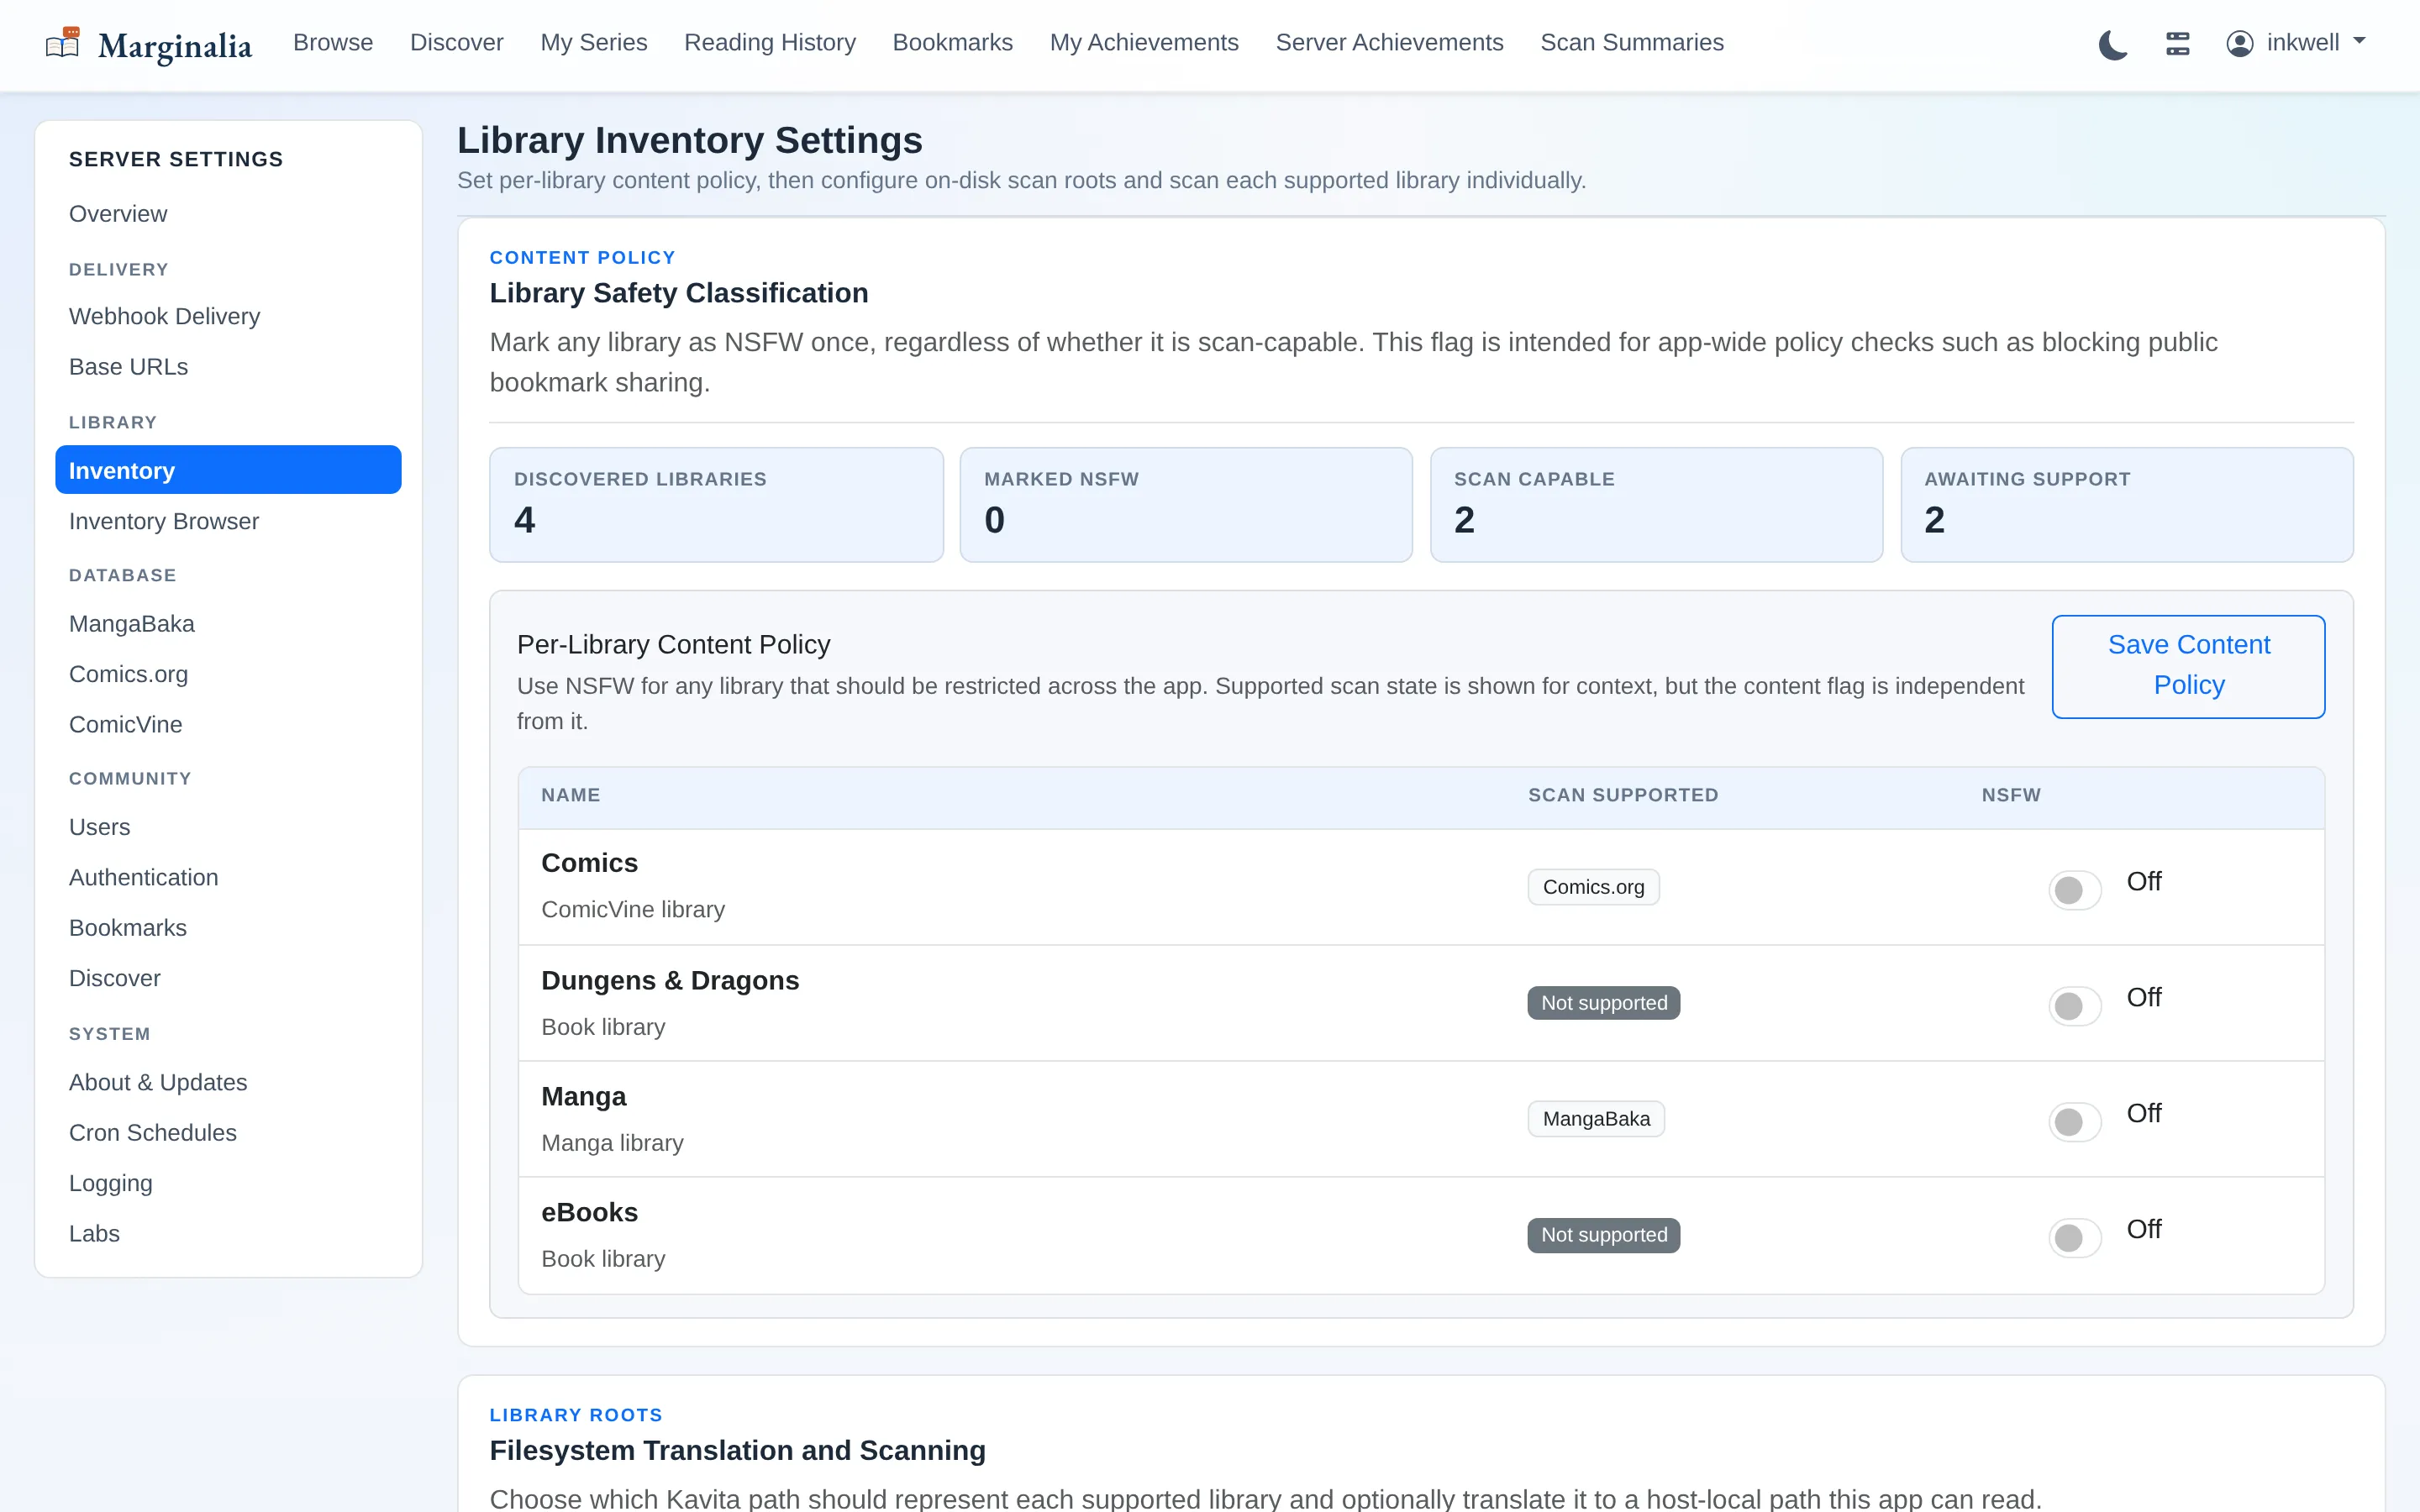Viewport: 2420px width, 1512px height.
Task: Select the Inventory sidebar item
Action: (x=228, y=470)
